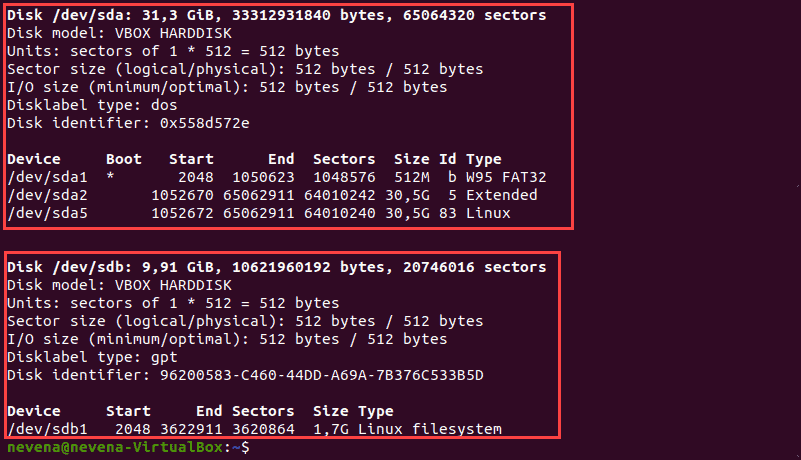Click the sda disk identifier 0x558d572e
The width and height of the screenshot is (801, 460).
click(204, 123)
